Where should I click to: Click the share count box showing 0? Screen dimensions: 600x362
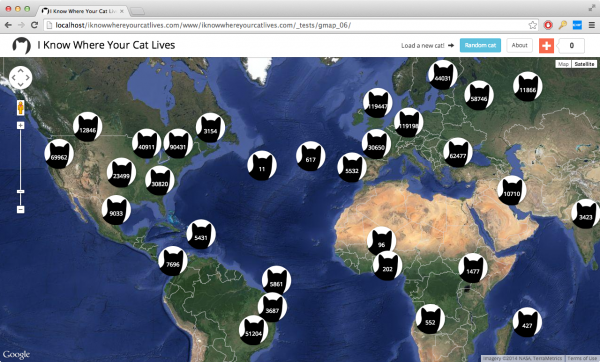tap(571, 46)
